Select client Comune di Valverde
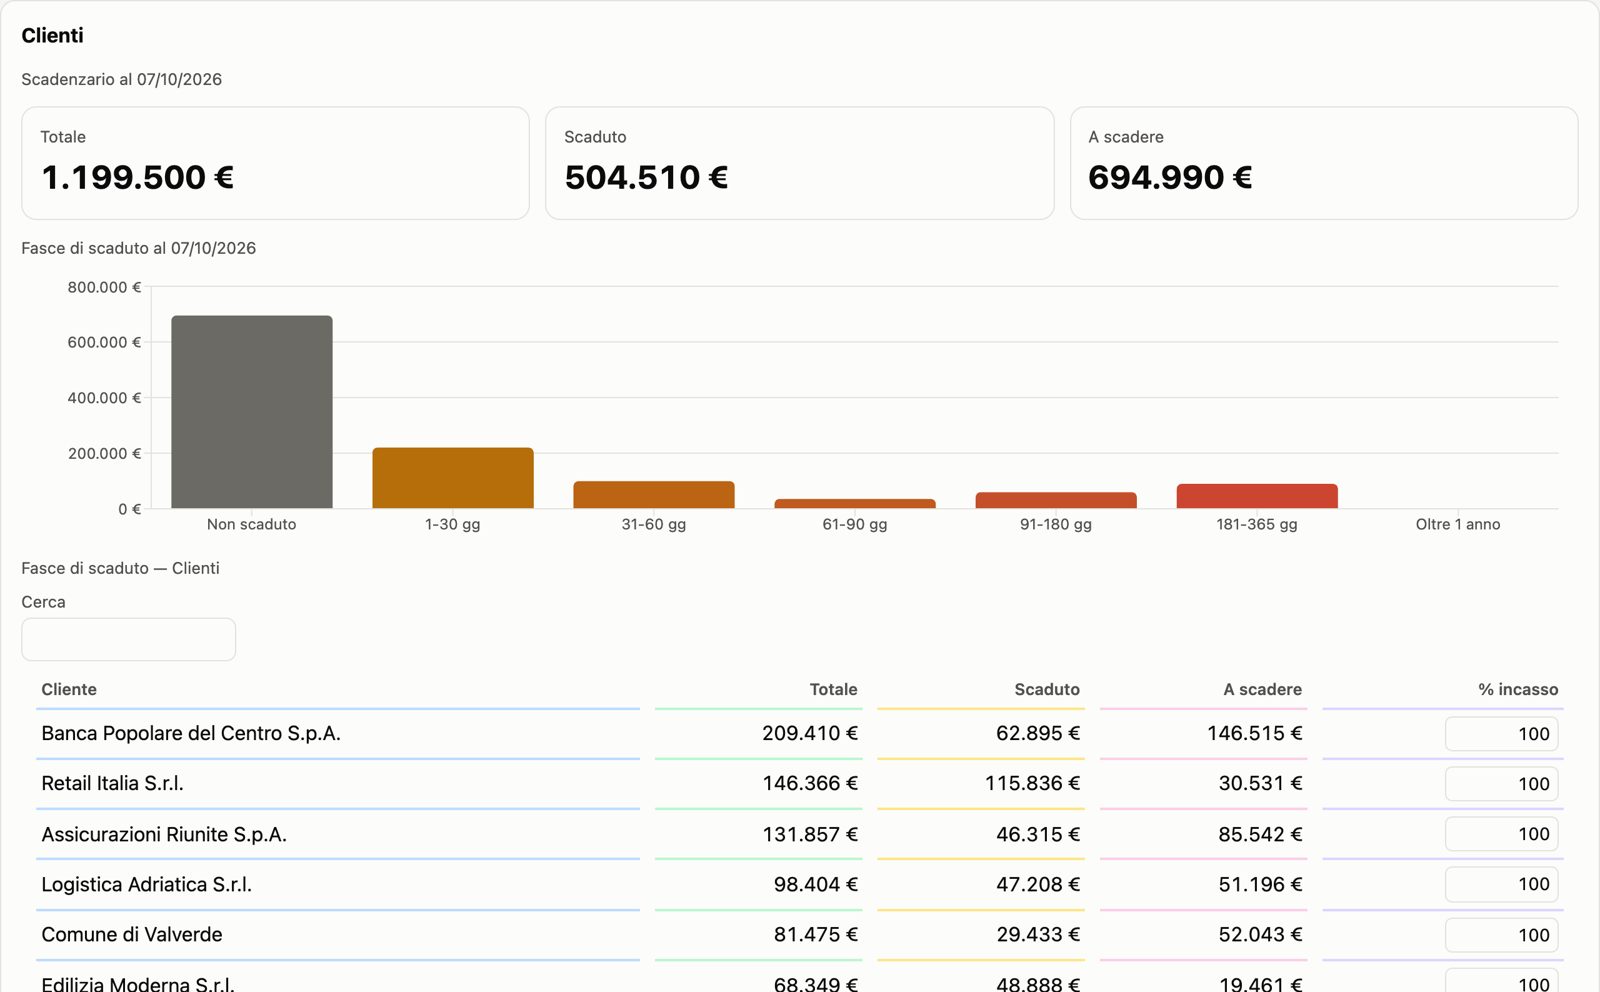Image resolution: width=1600 pixels, height=992 pixels. (x=132, y=934)
